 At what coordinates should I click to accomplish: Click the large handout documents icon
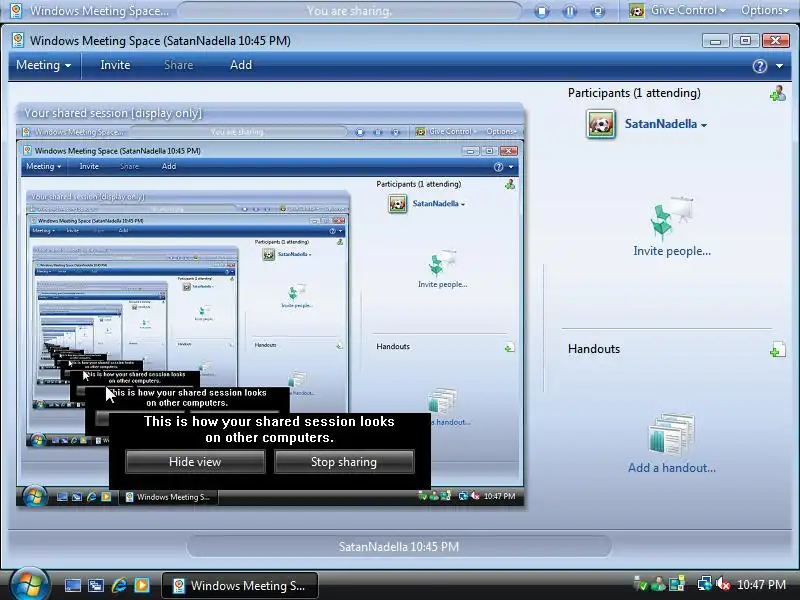pos(671,435)
